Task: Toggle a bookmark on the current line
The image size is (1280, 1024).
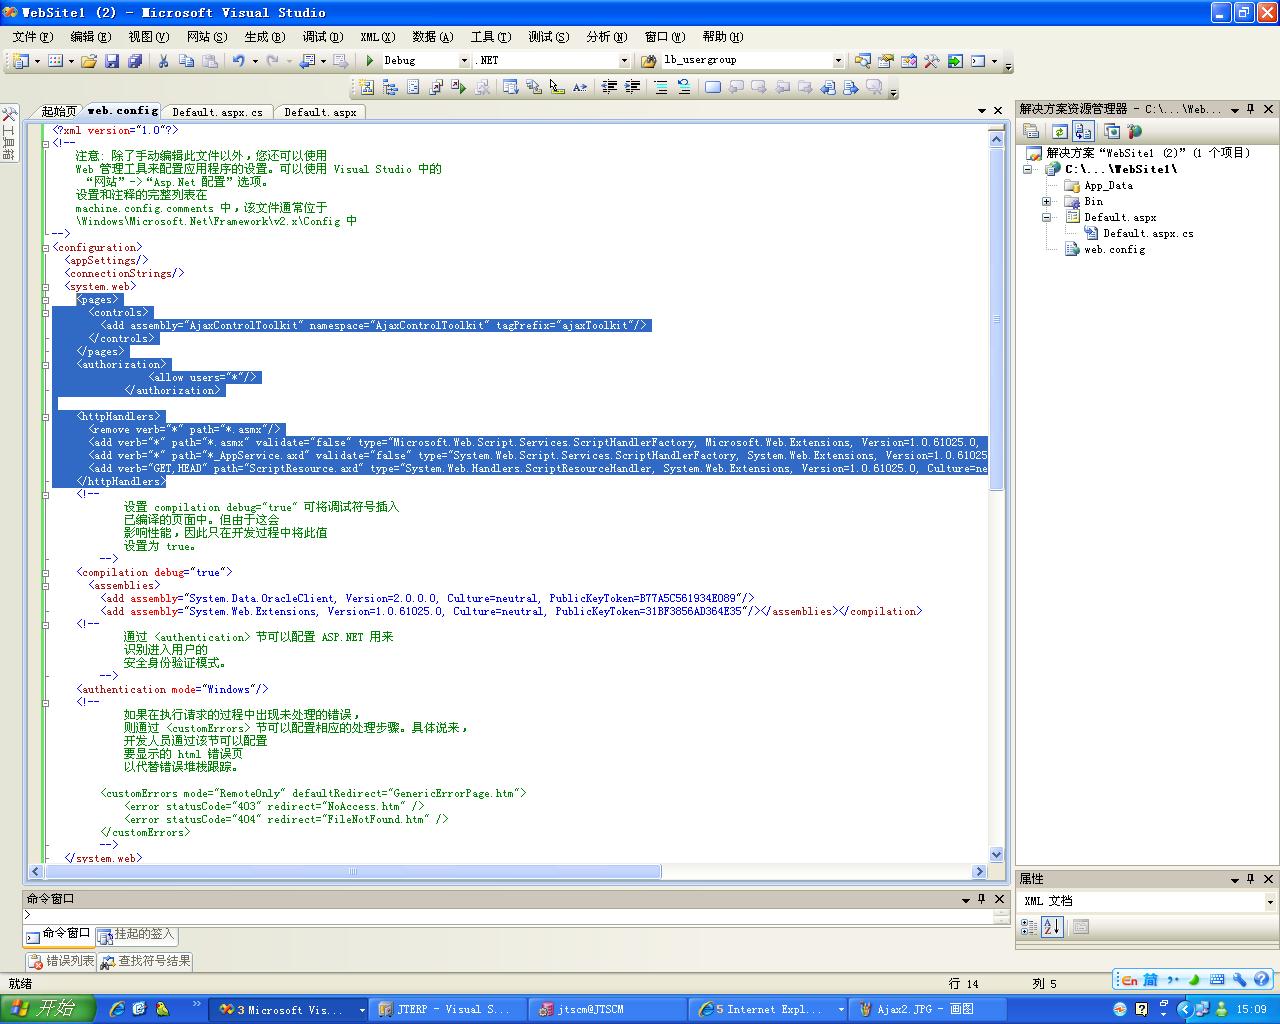Action: (x=712, y=88)
